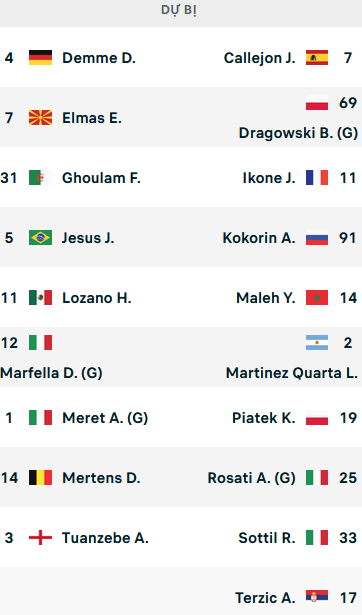This screenshot has width=362, height=615.
Task: Click the DỰ BỊ section header
Action: click(179, 10)
